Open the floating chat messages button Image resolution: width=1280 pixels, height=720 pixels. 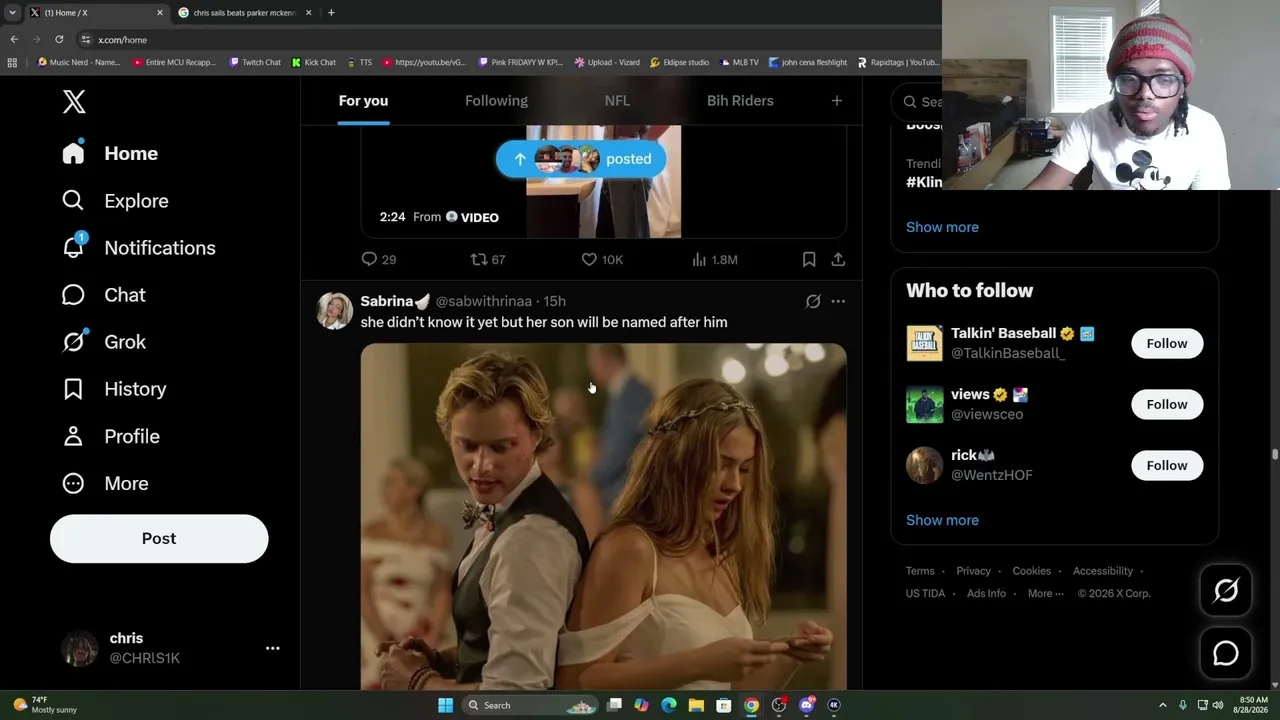(1226, 653)
